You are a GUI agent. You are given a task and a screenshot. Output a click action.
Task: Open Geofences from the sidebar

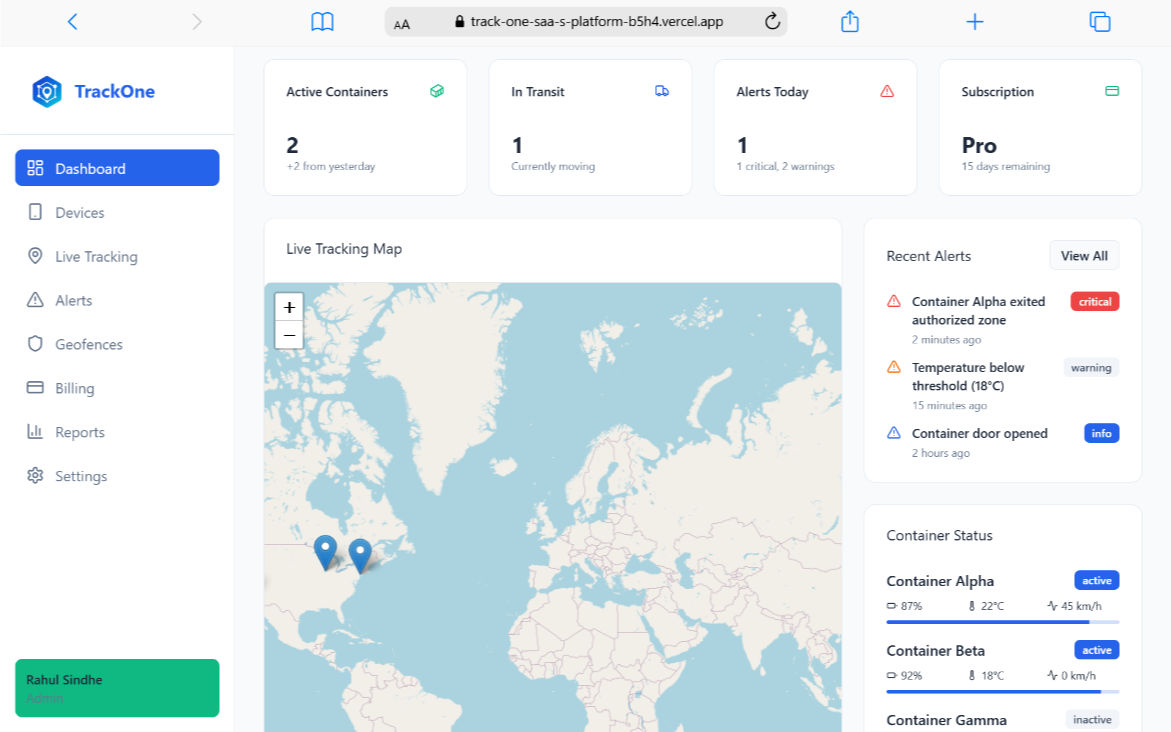click(89, 345)
